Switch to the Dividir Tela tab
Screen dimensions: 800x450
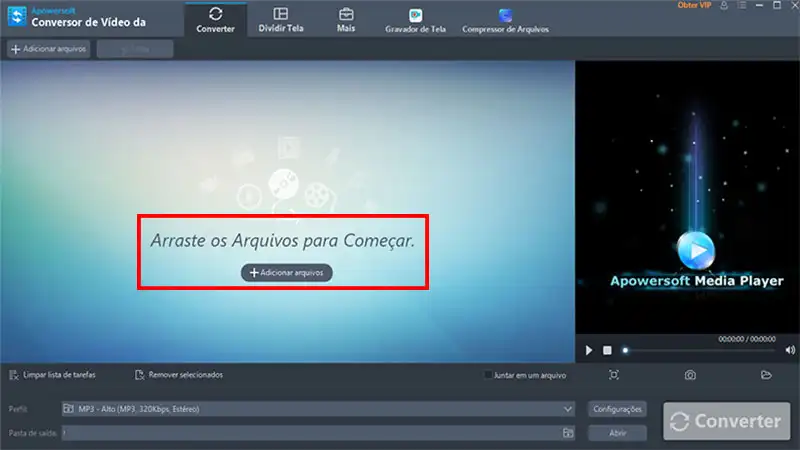click(x=280, y=20)
